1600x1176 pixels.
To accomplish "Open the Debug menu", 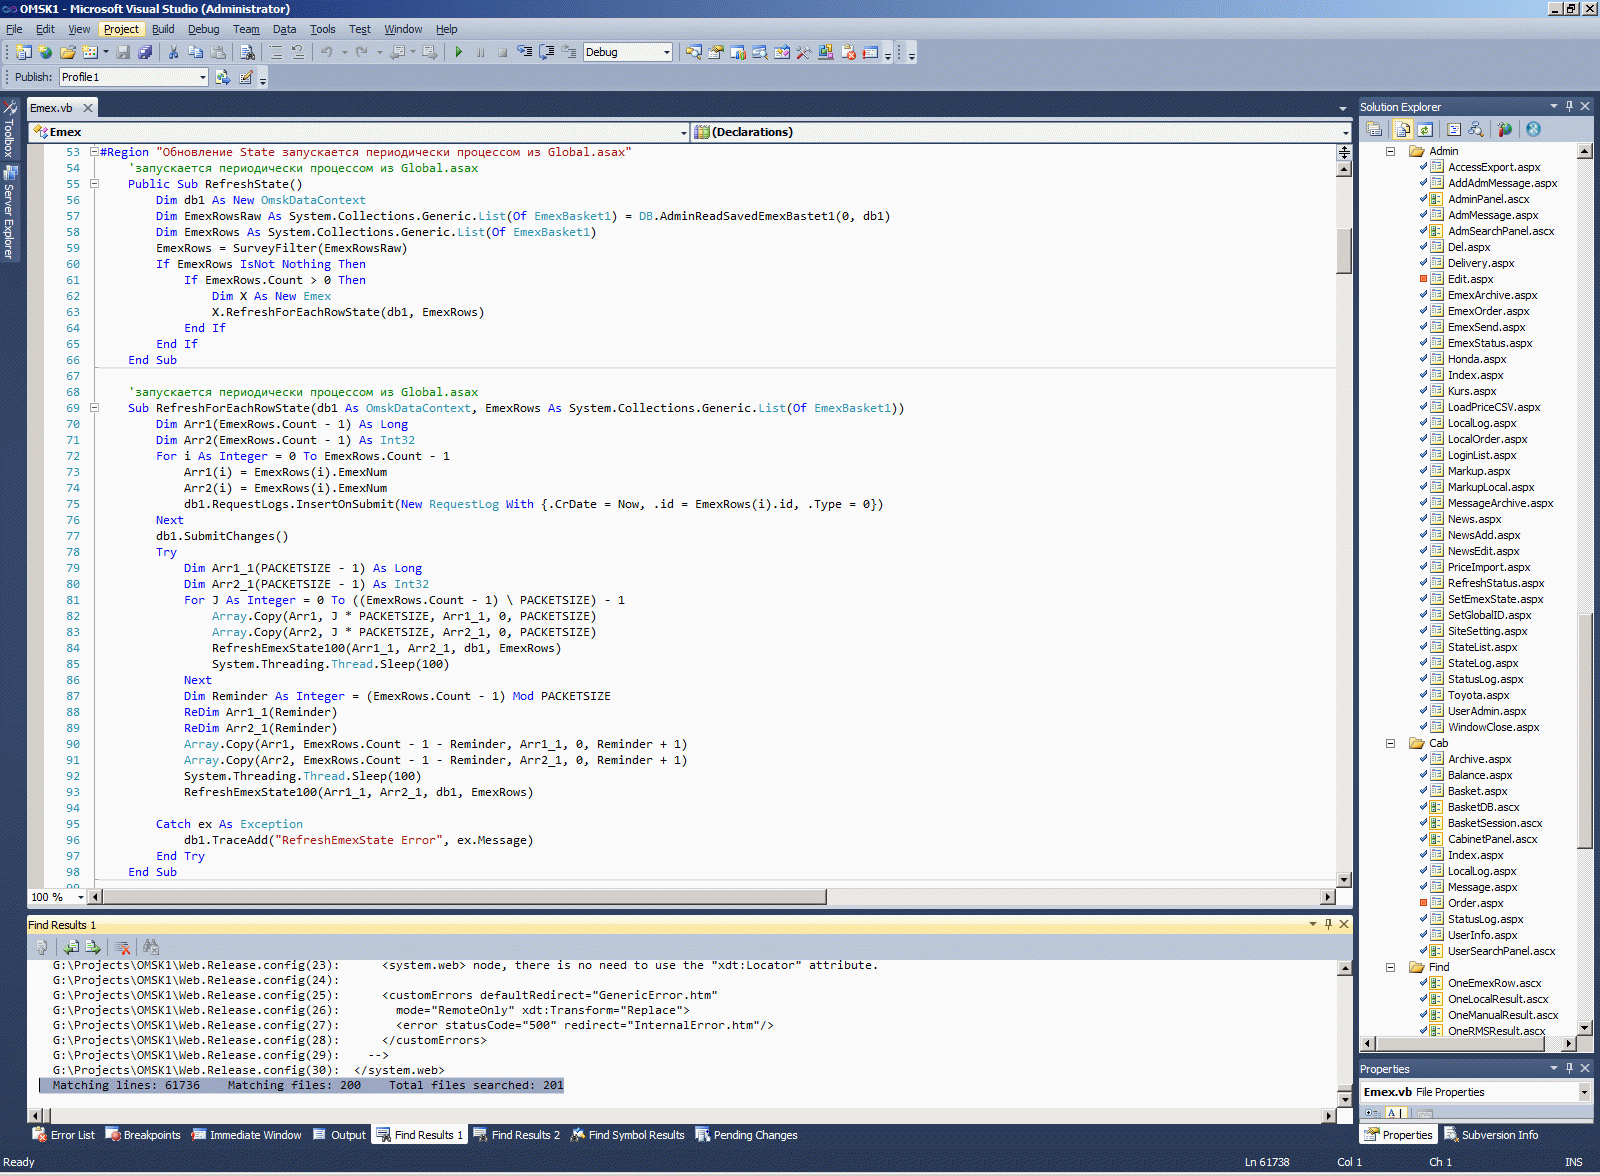I will click(203, 29).
